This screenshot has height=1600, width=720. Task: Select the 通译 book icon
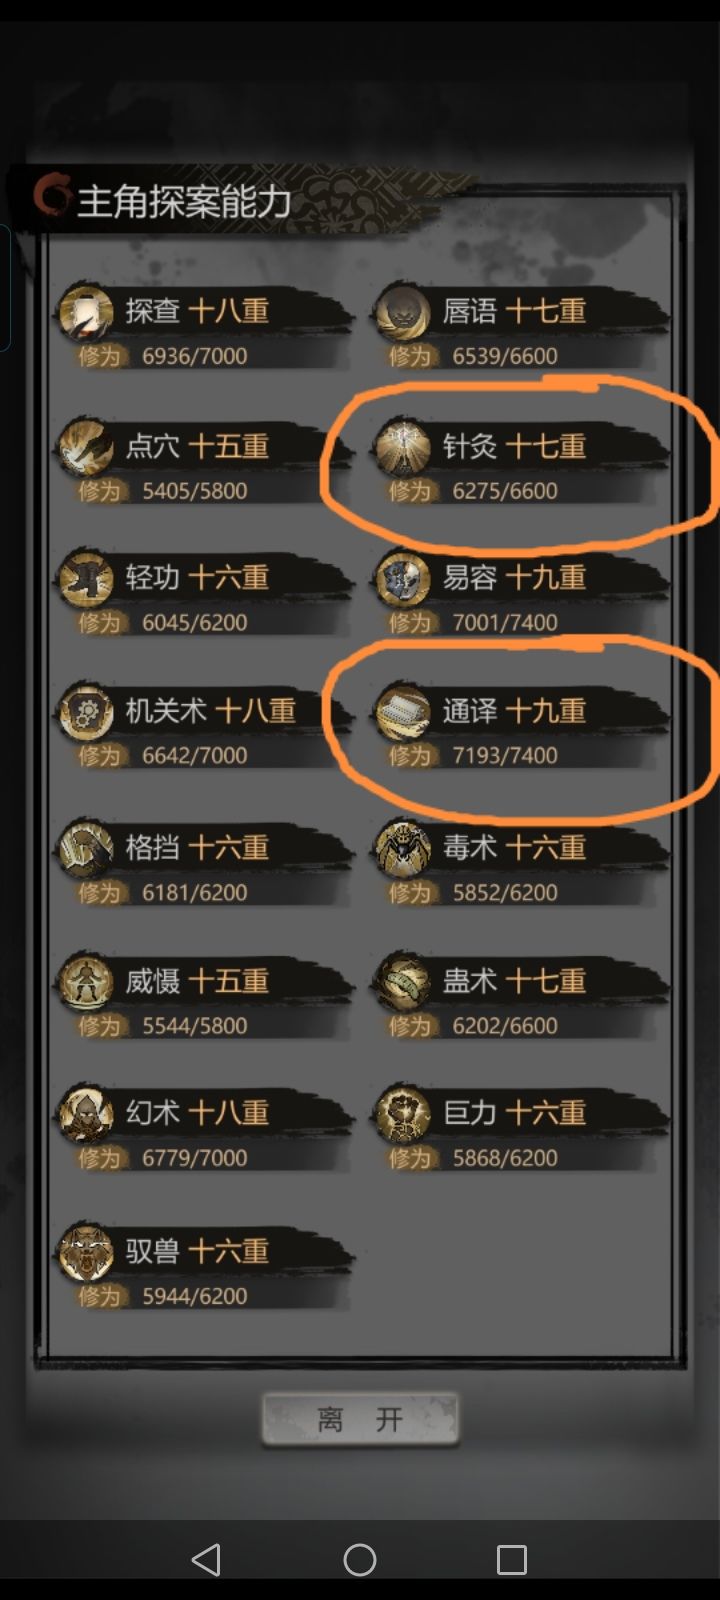pos(402,711)
